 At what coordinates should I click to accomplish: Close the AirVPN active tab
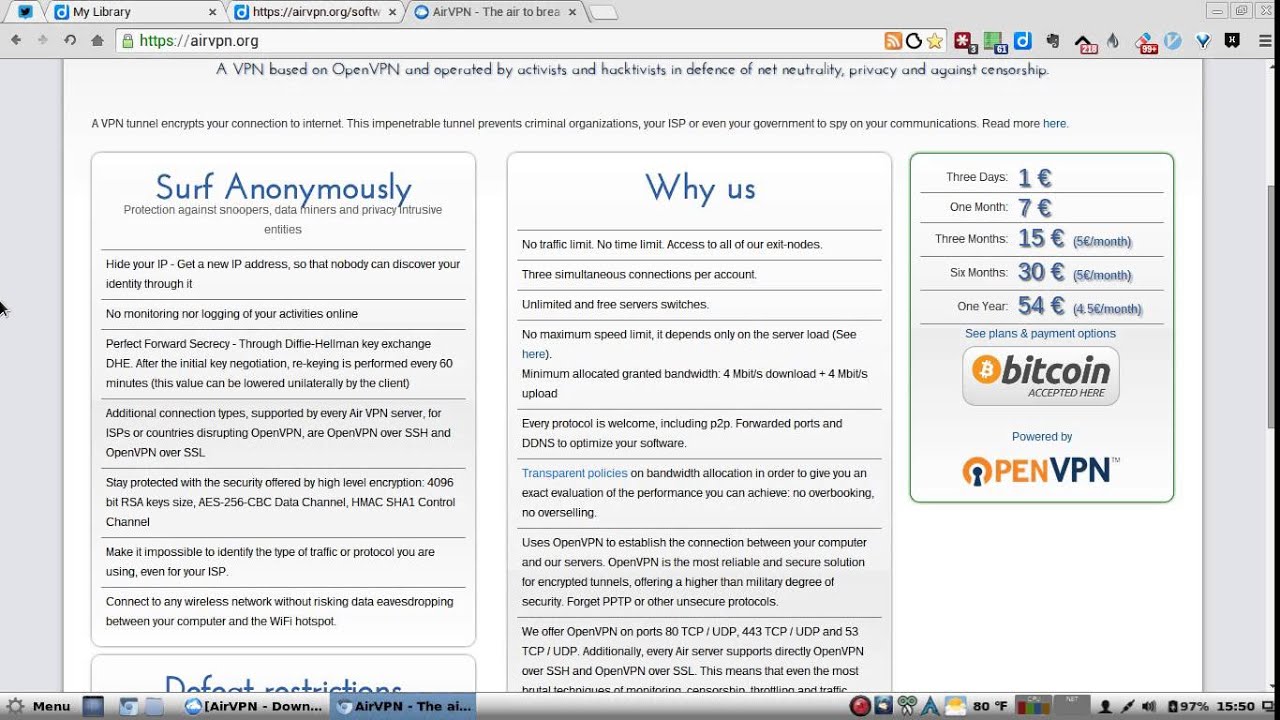(x=571, y=12)
